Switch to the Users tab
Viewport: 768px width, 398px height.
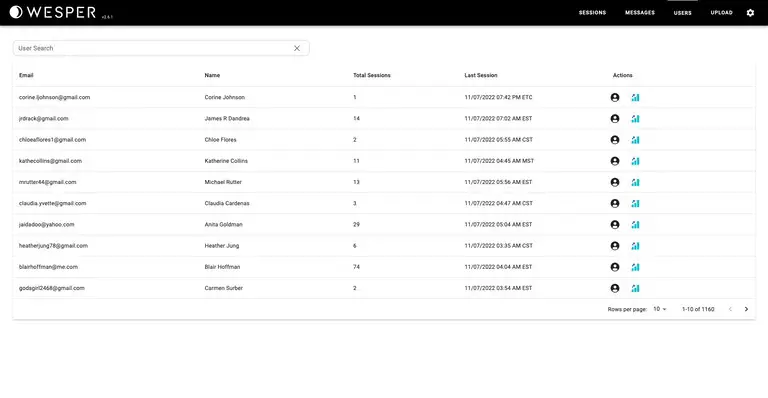pyautogui.click(x=682, y=13)
